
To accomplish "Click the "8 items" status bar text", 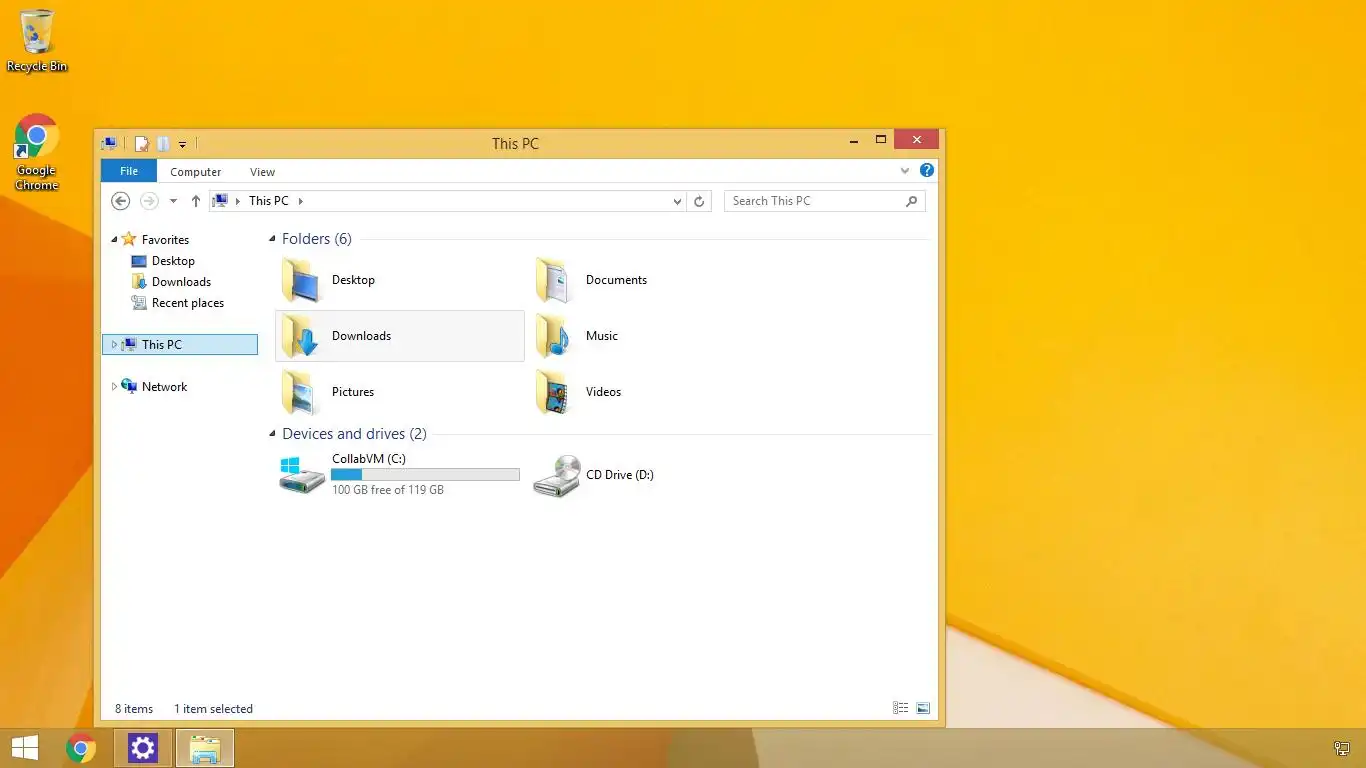I will [134, 709].
